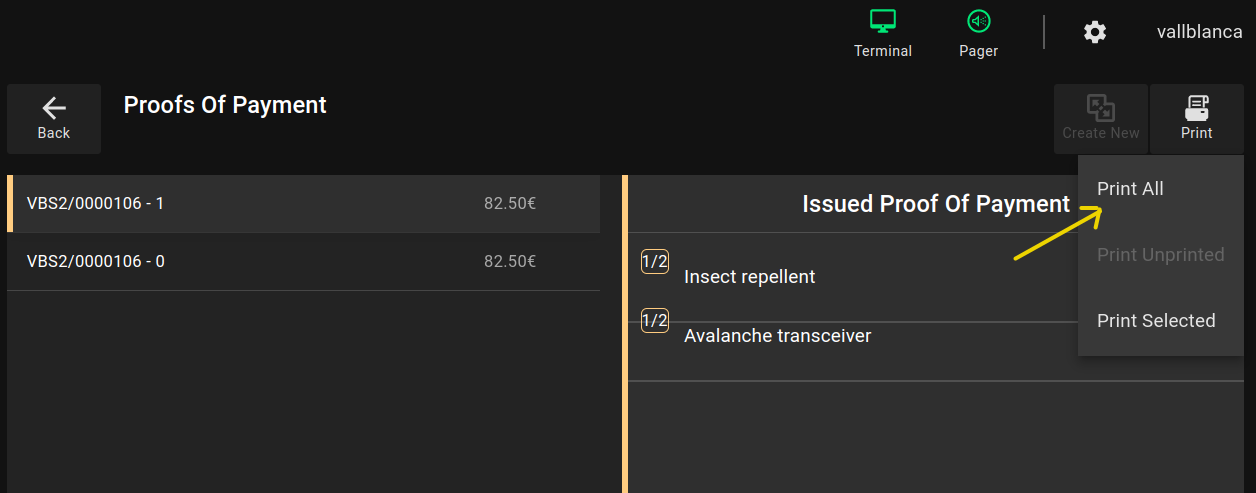Click the vallblanca username

(1199, 32)
